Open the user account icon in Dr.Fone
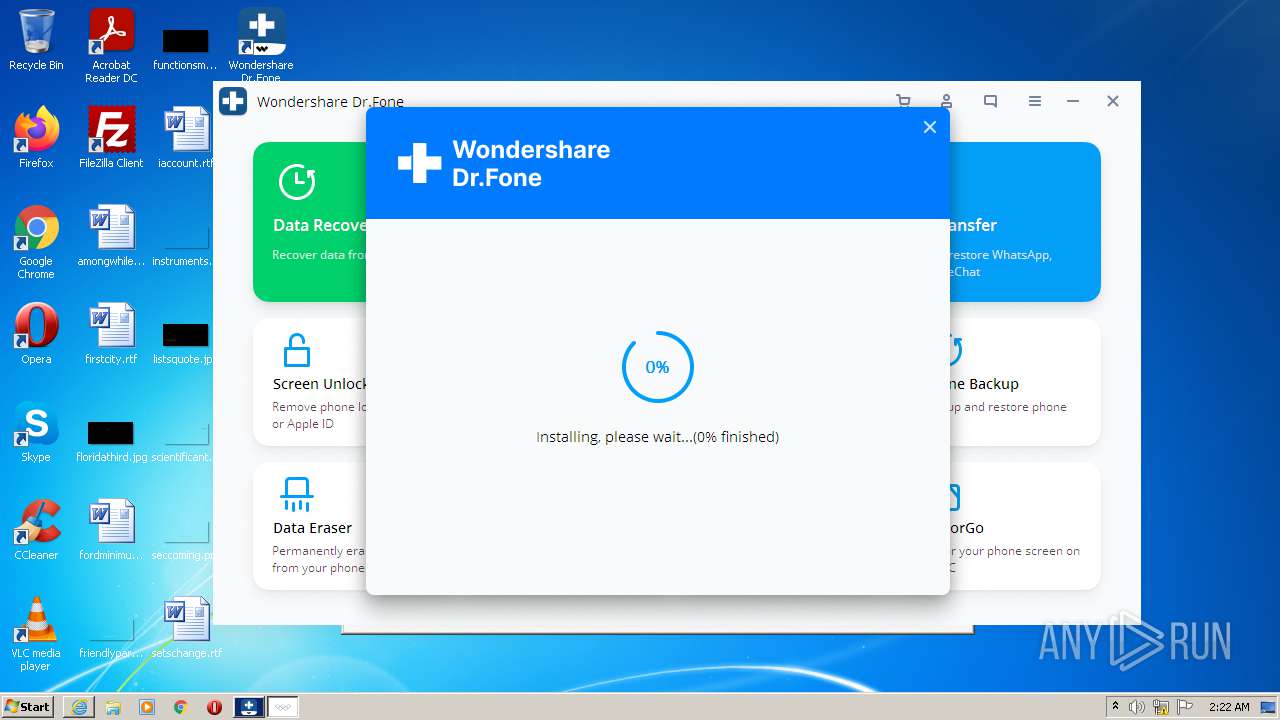1280x720 pixels. (946, 101)
